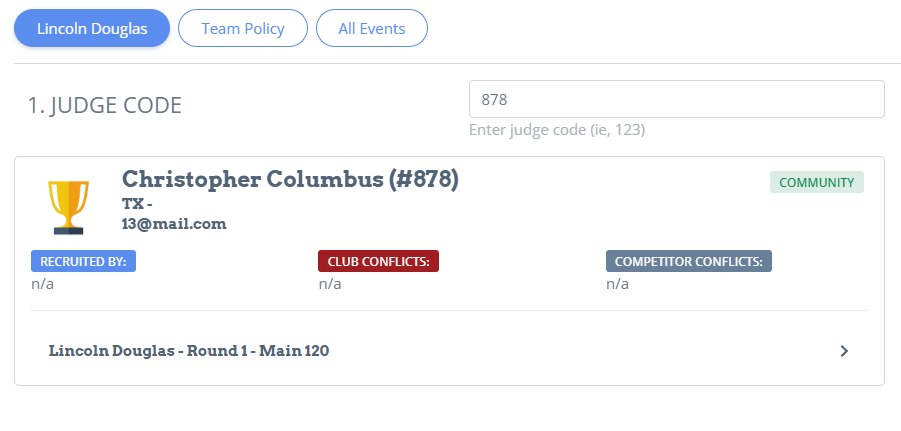Click the n/a under Recruited By
Screen dimensions: 901x431
coord(43,284)
